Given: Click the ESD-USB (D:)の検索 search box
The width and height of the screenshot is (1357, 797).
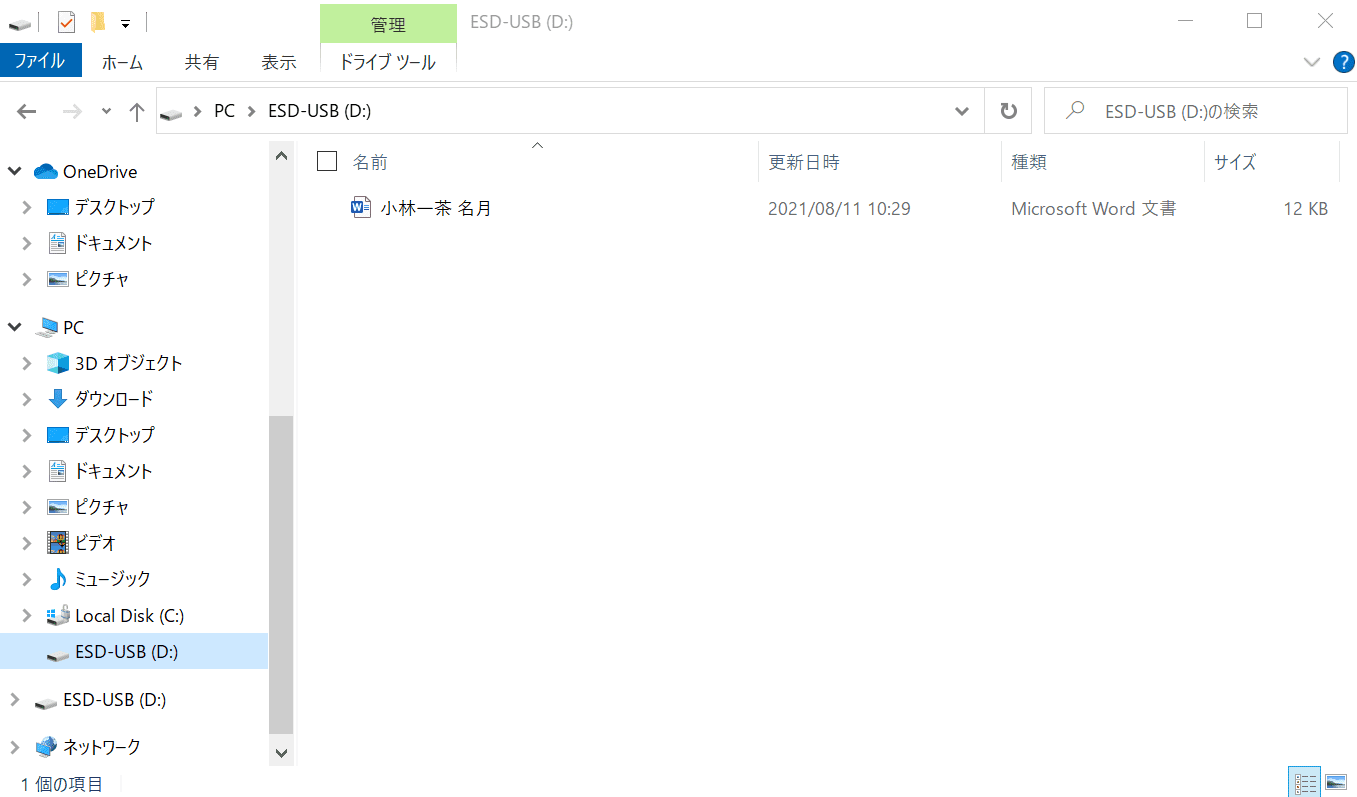Looking at the screenshot, I should coord(1198,111).
